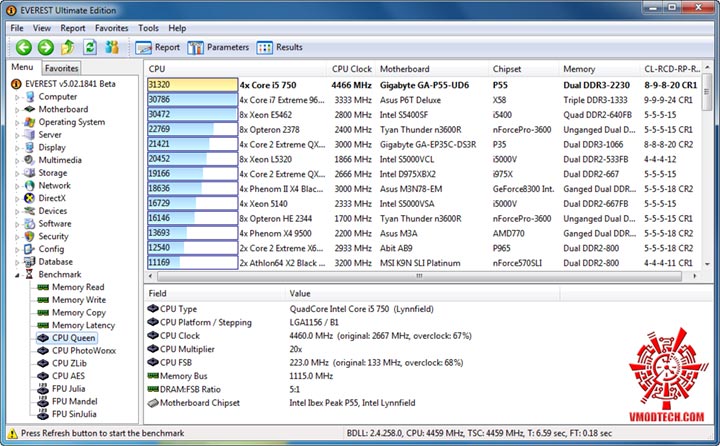The height and width of the screenshot is (446, 720).
Task: Expand the Operating System tree node
Action: (17, 123)
